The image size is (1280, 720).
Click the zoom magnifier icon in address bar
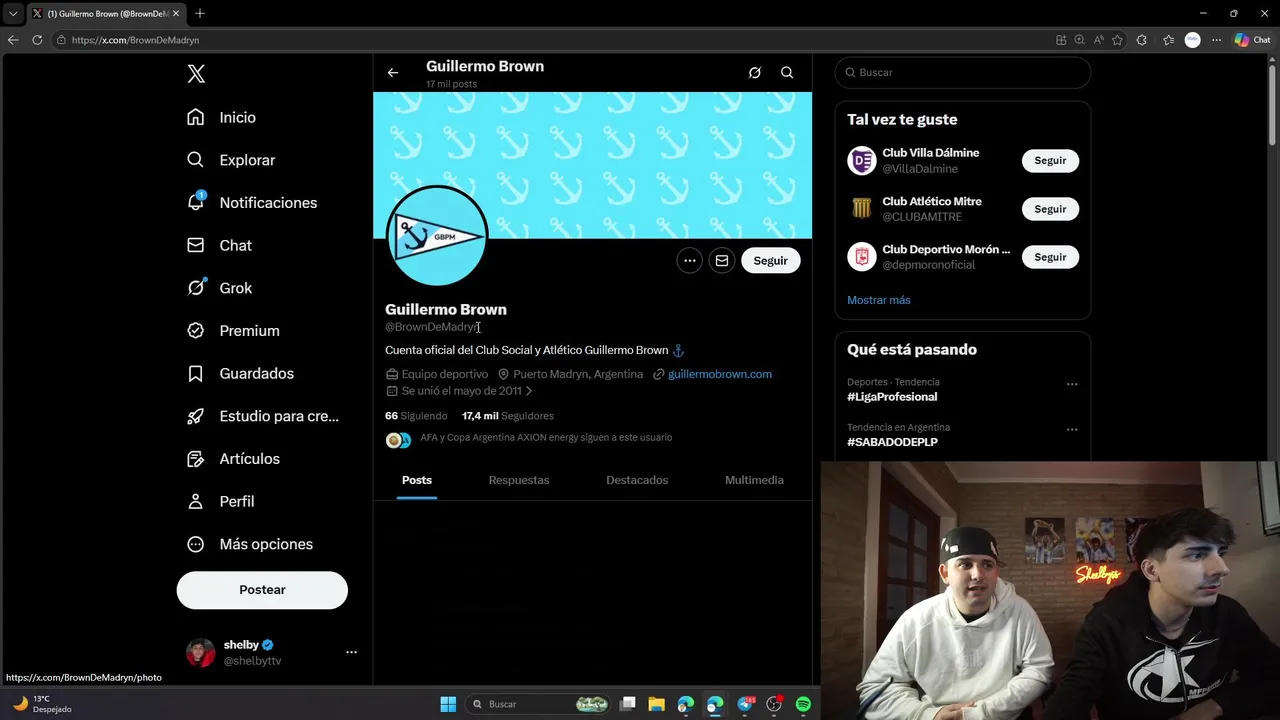(1079, 40)
